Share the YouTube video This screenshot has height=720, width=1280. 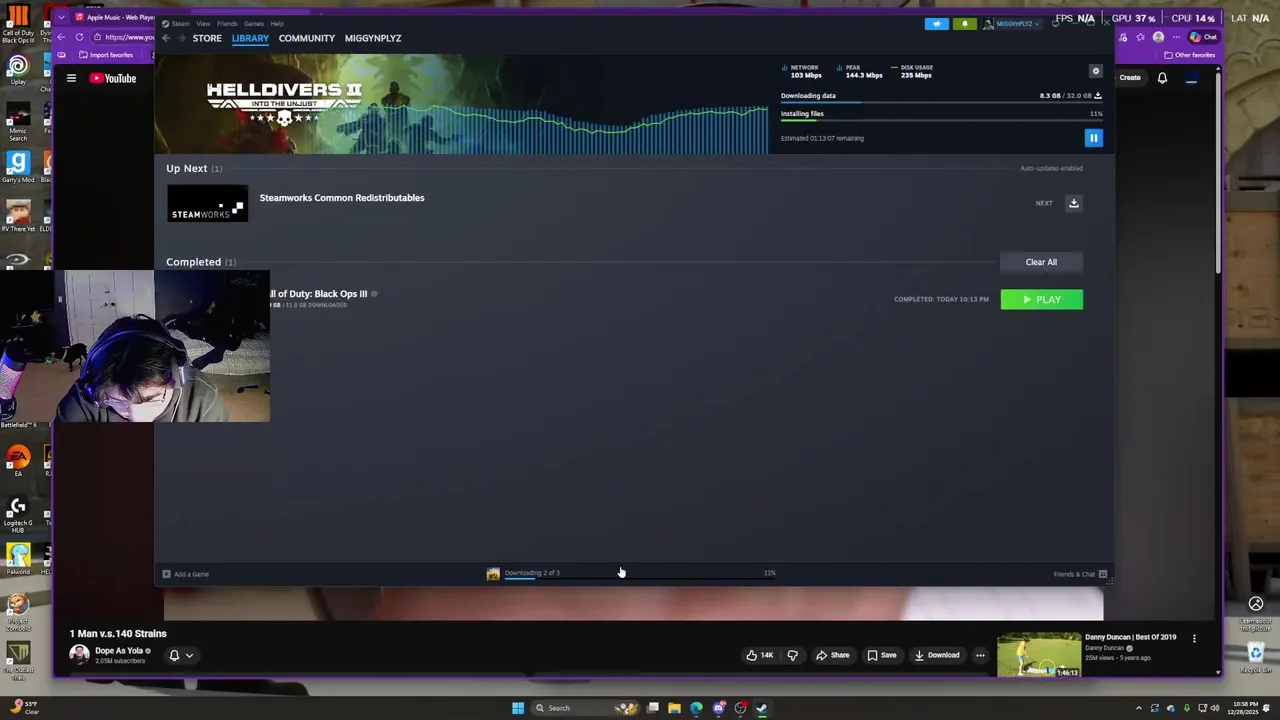[832, 655]
